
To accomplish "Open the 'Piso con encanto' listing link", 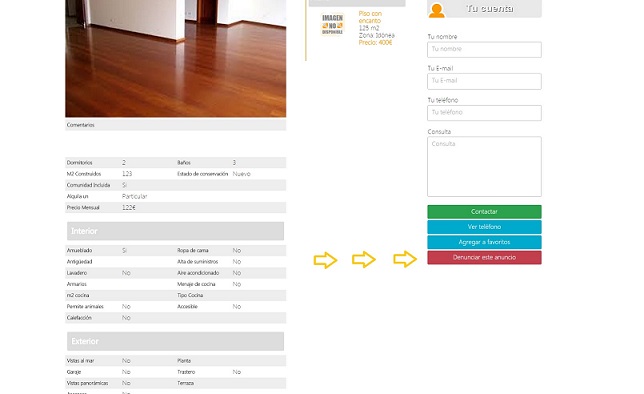I will [x=370, y=17].
